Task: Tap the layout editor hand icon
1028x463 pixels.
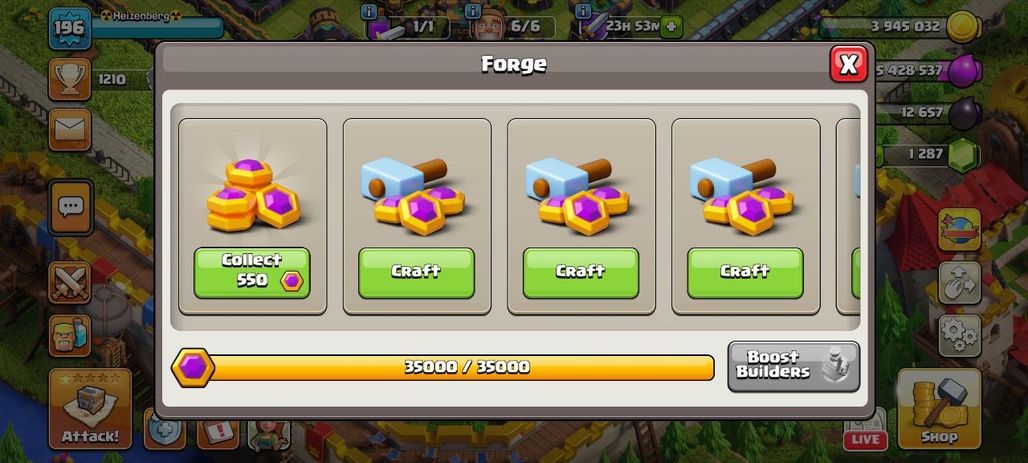Action: tap(960, 283)
